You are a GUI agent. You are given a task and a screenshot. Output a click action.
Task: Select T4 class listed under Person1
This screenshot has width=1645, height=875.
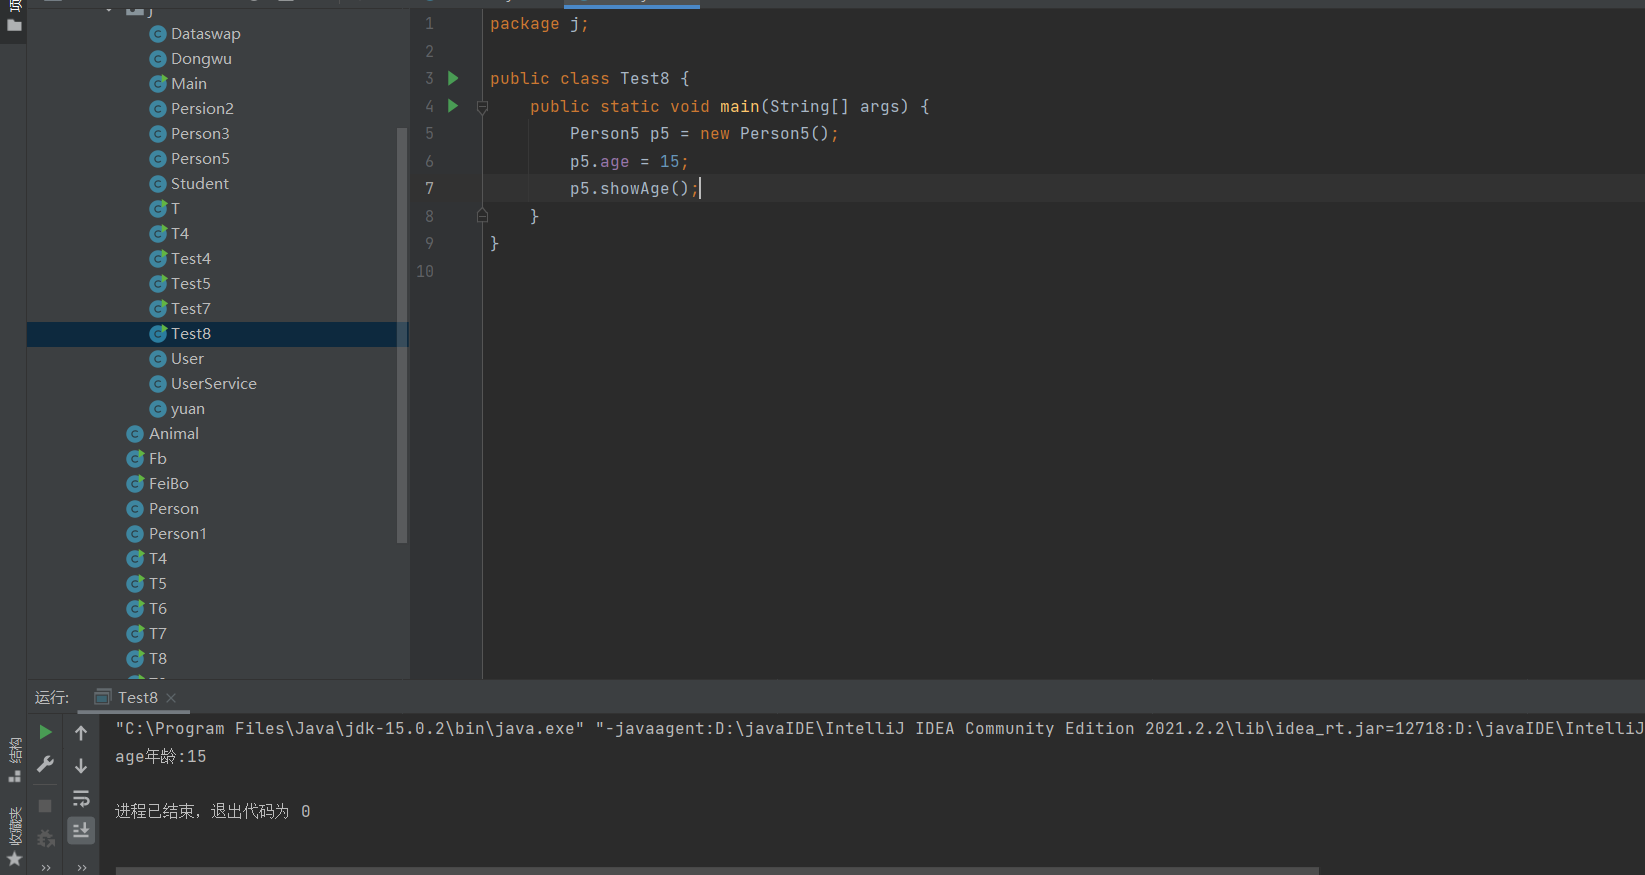tap(158, 559)
